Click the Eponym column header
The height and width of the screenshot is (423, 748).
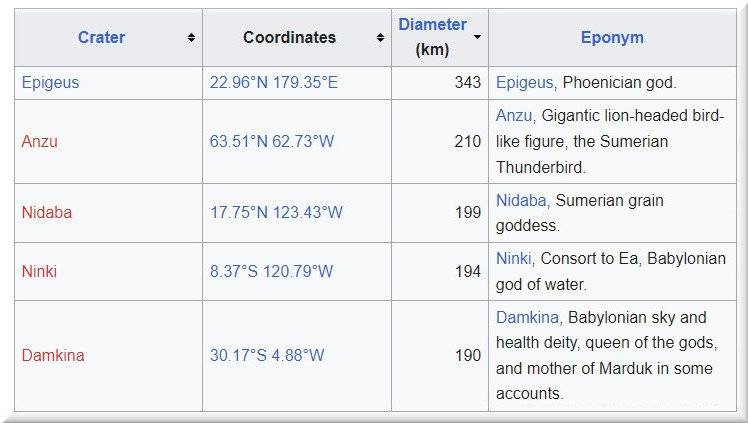612,38
